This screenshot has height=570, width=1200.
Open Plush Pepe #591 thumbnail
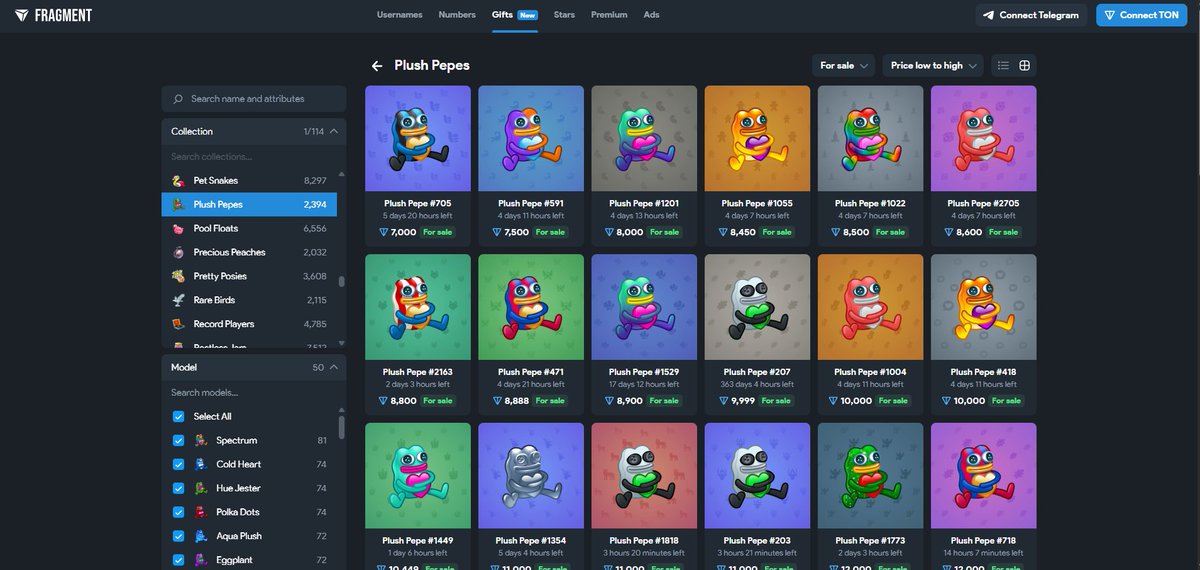point(531,139)
